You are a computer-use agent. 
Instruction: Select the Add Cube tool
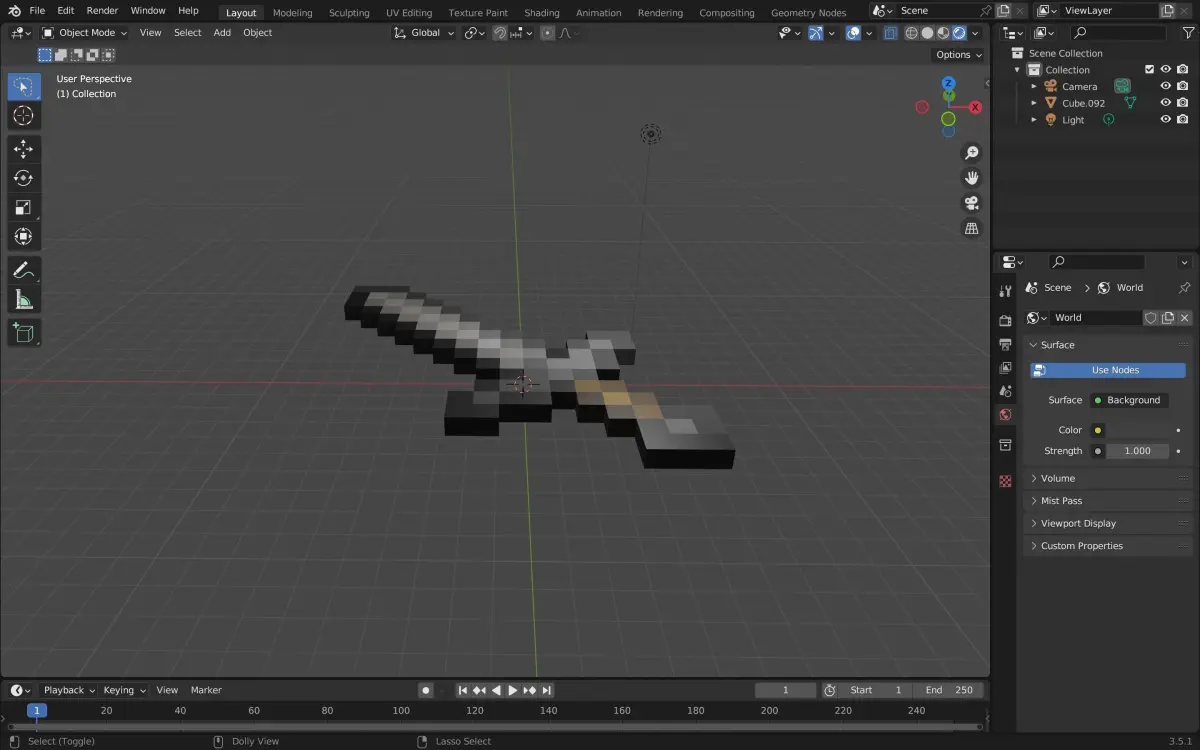point(24,333)
